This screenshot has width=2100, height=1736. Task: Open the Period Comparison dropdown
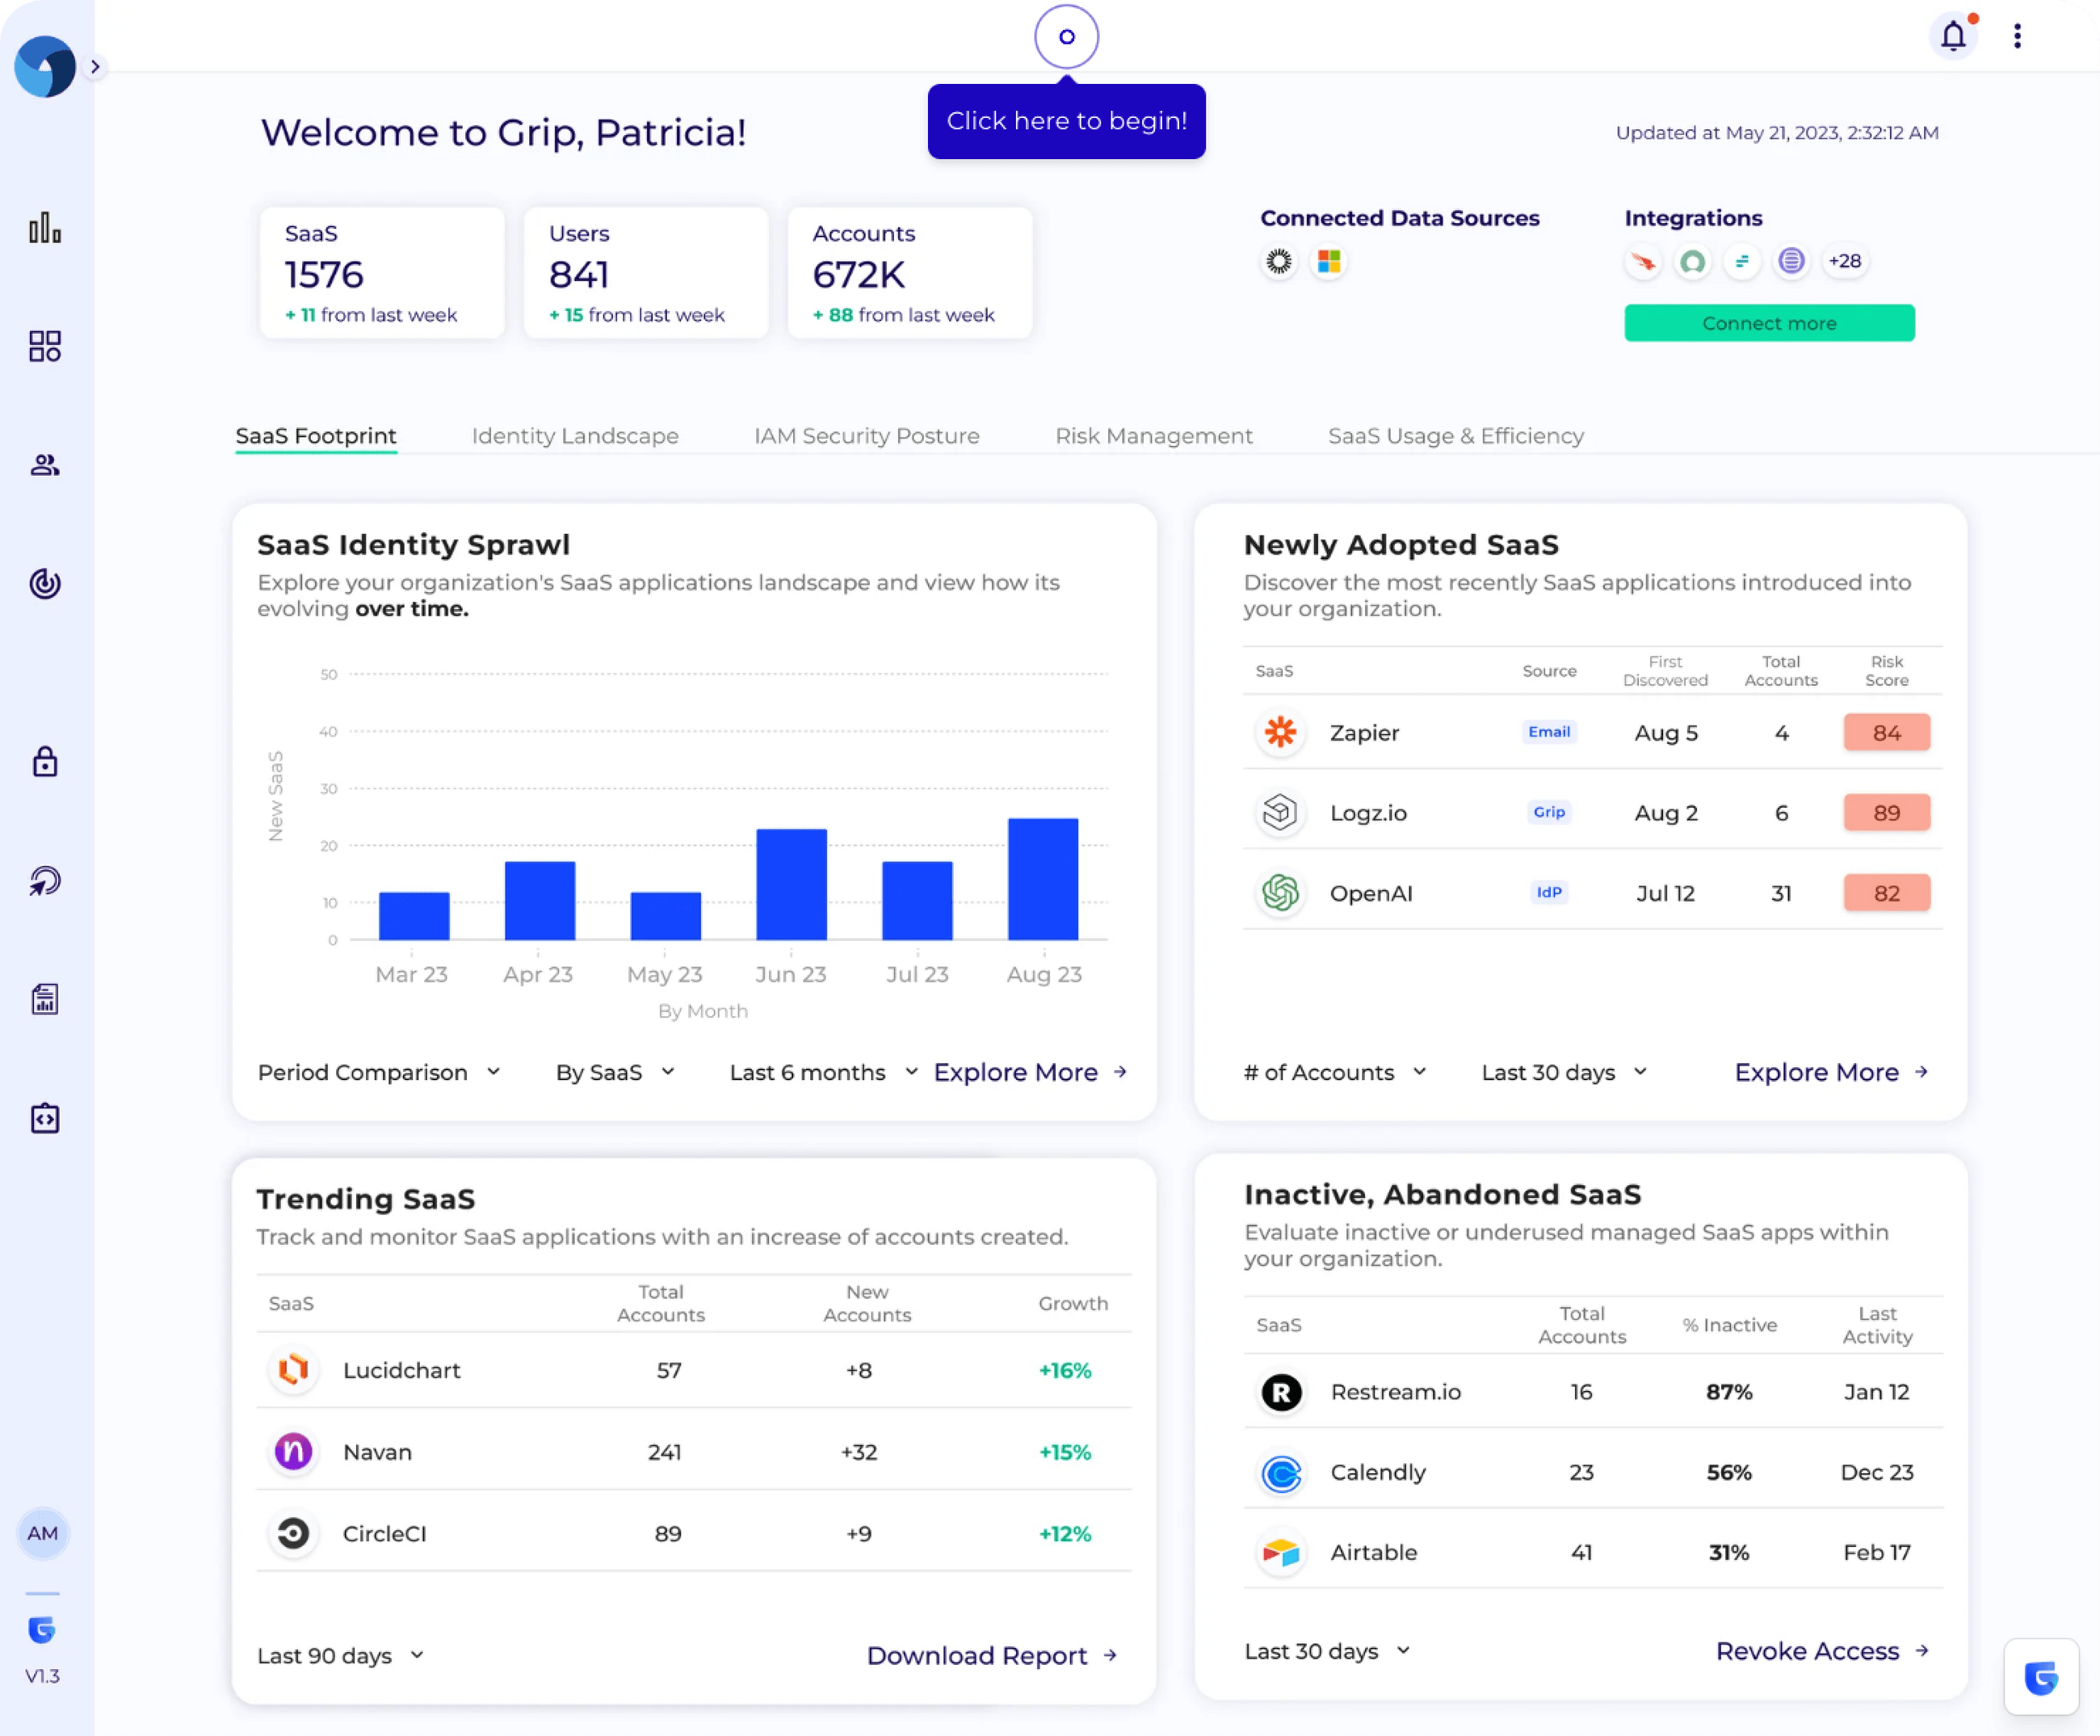(379, 1072)
